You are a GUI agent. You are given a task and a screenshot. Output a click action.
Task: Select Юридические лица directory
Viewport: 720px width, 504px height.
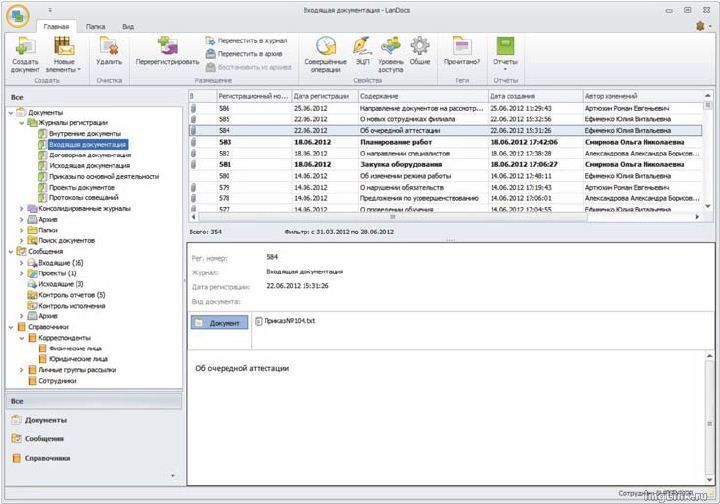tap(78, 359)
